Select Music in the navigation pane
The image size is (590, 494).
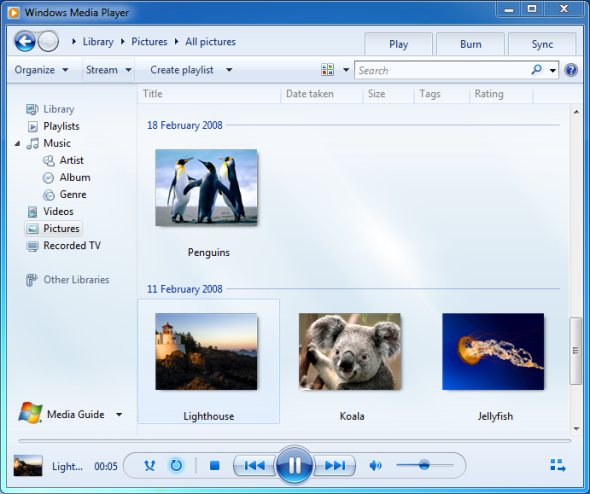[56, 143]
